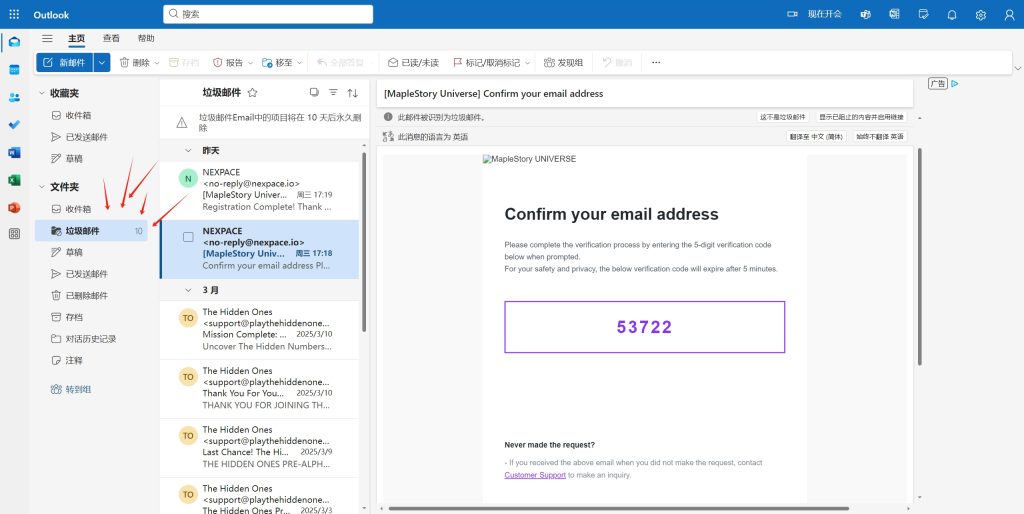Click 这不是垃圾邮件 button

pos(782,117)
